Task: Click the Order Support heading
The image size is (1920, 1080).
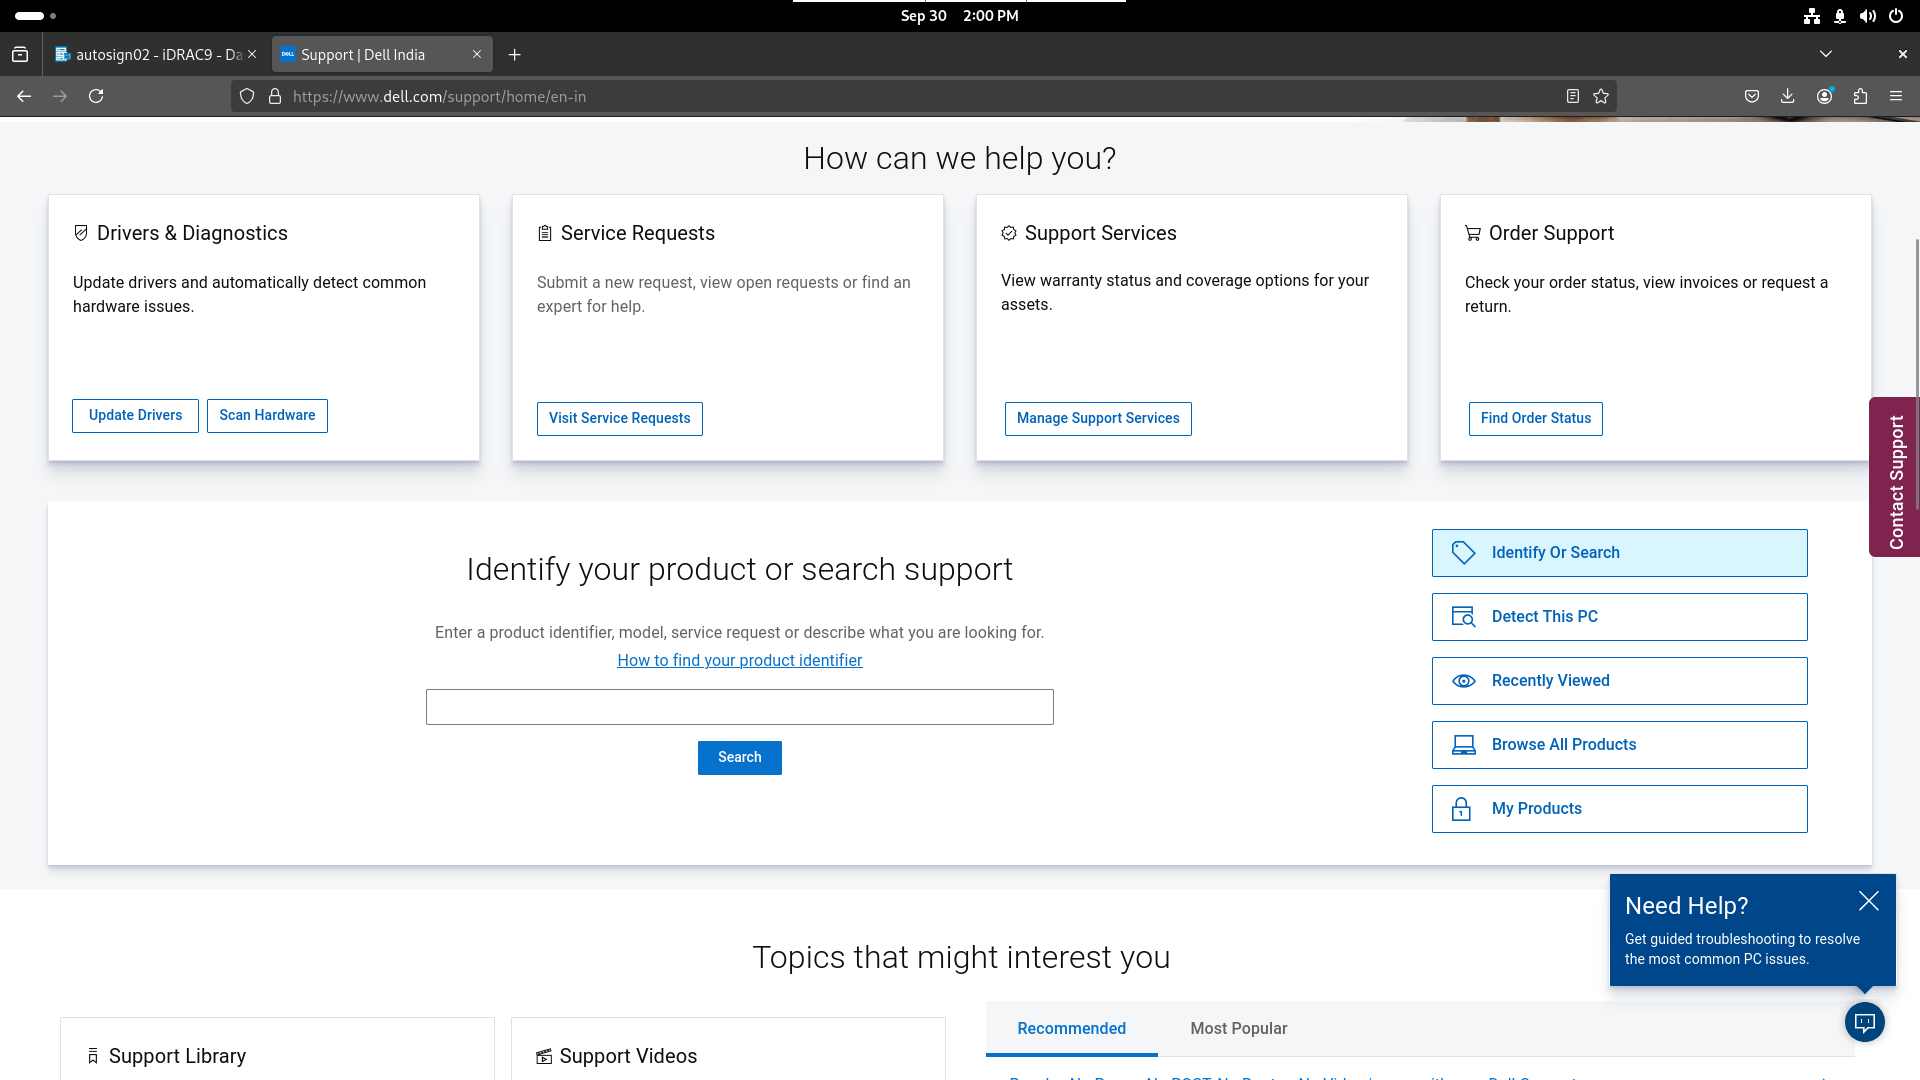Action: point(1551,233)
